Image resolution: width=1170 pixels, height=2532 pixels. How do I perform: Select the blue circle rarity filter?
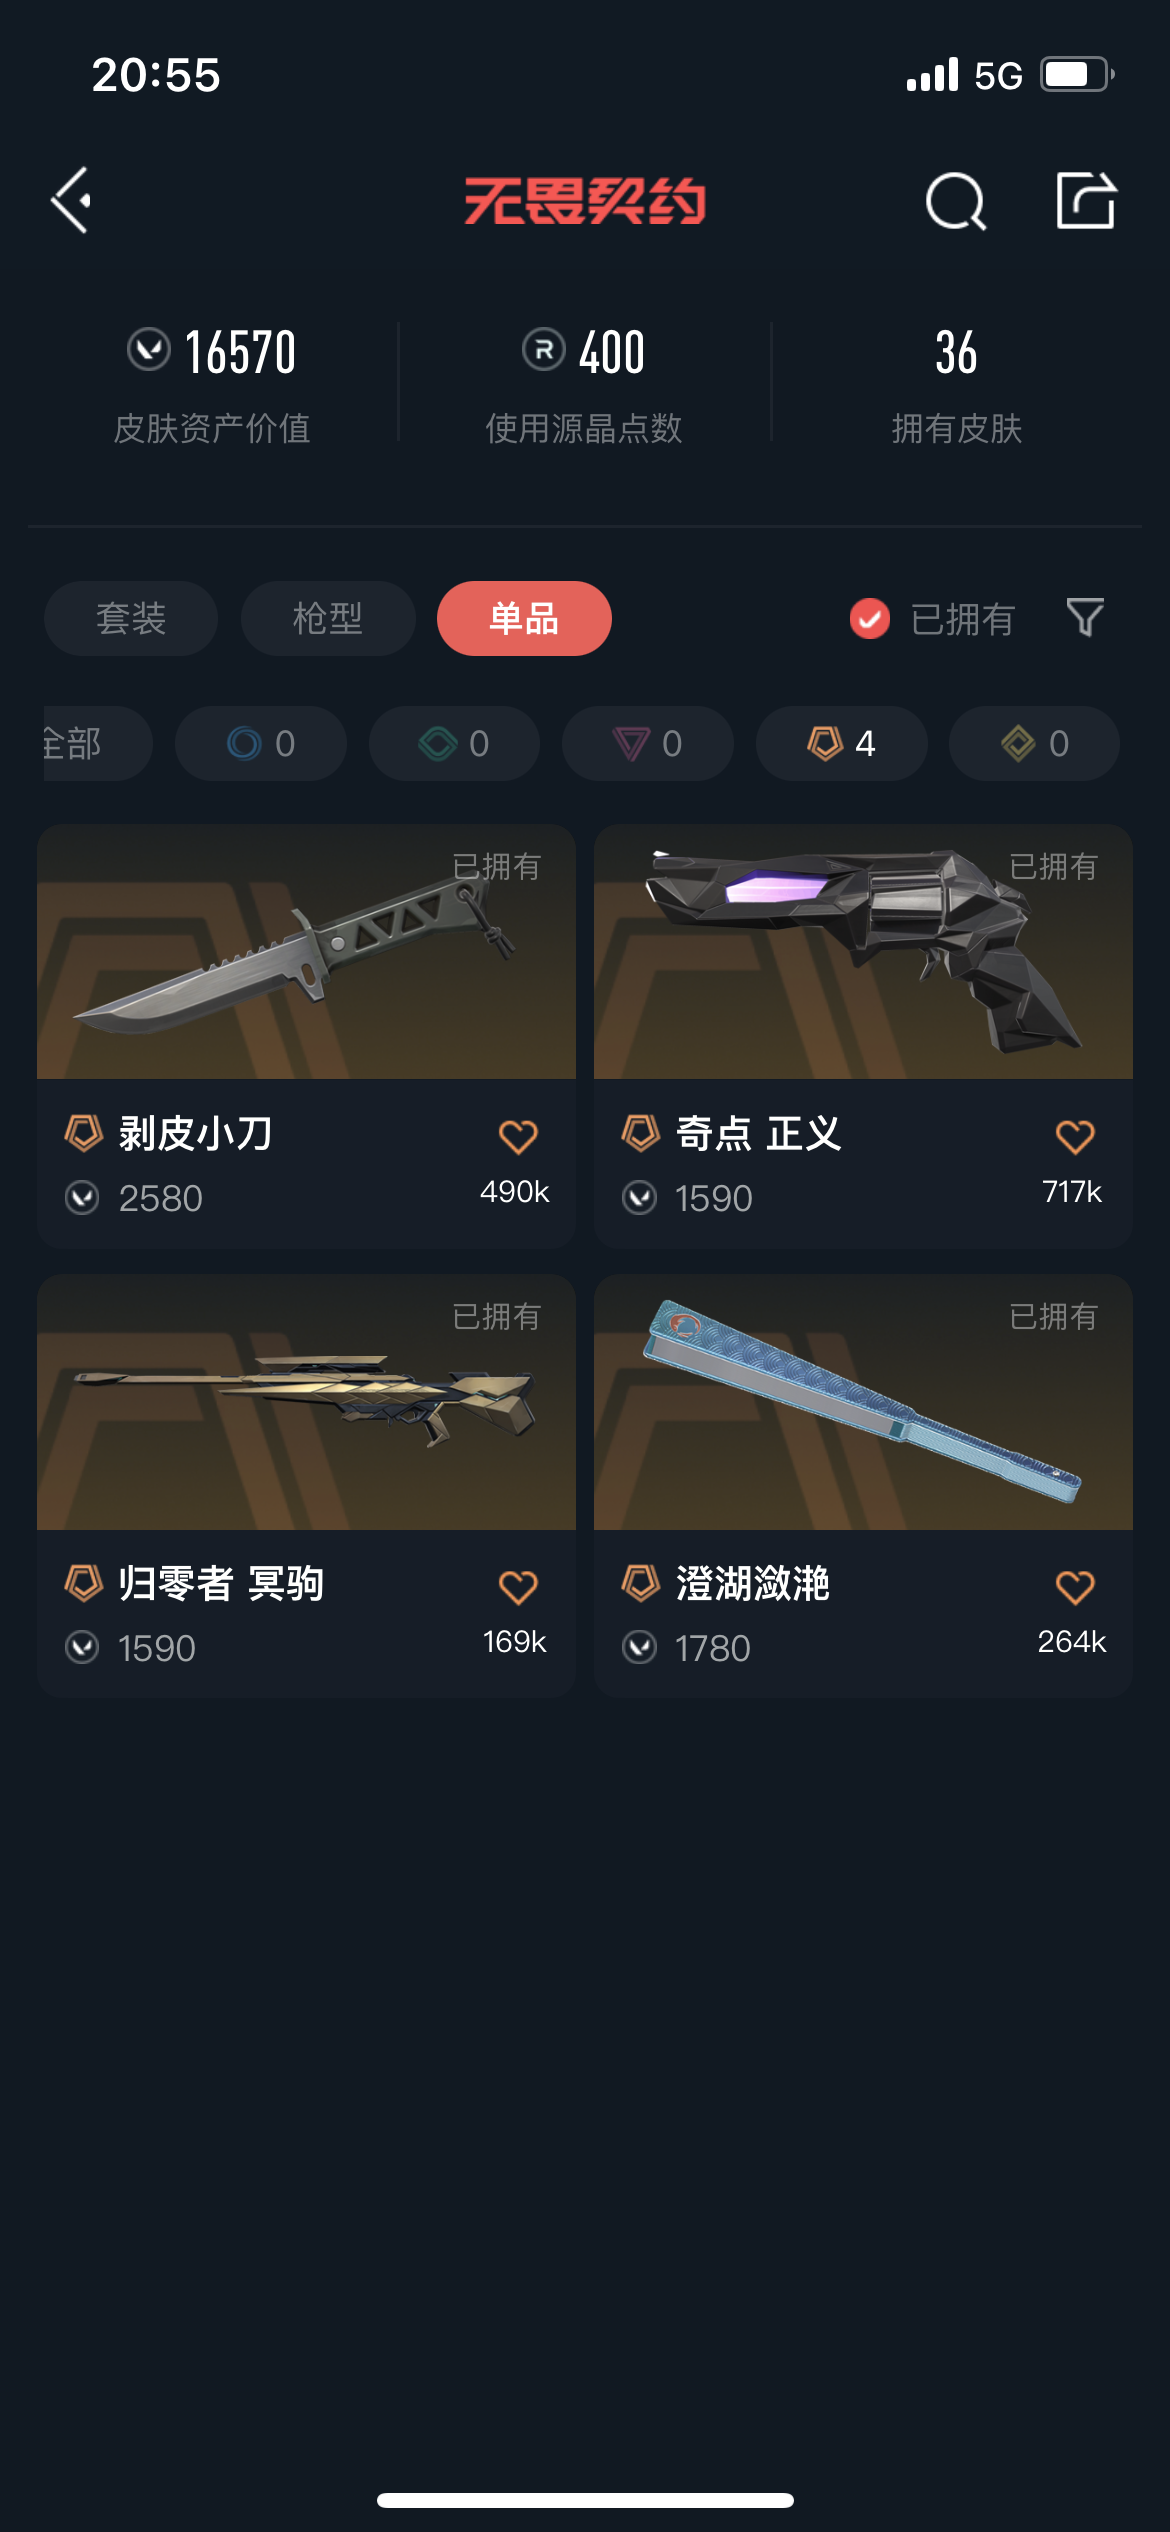tap(261, 743)
